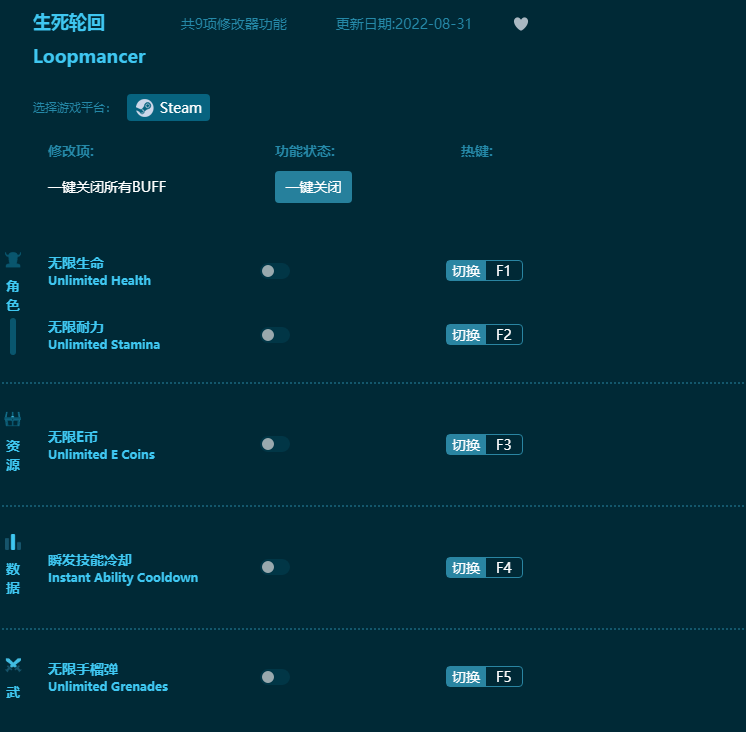Click the 生死轮回 game title

(69, 22)
